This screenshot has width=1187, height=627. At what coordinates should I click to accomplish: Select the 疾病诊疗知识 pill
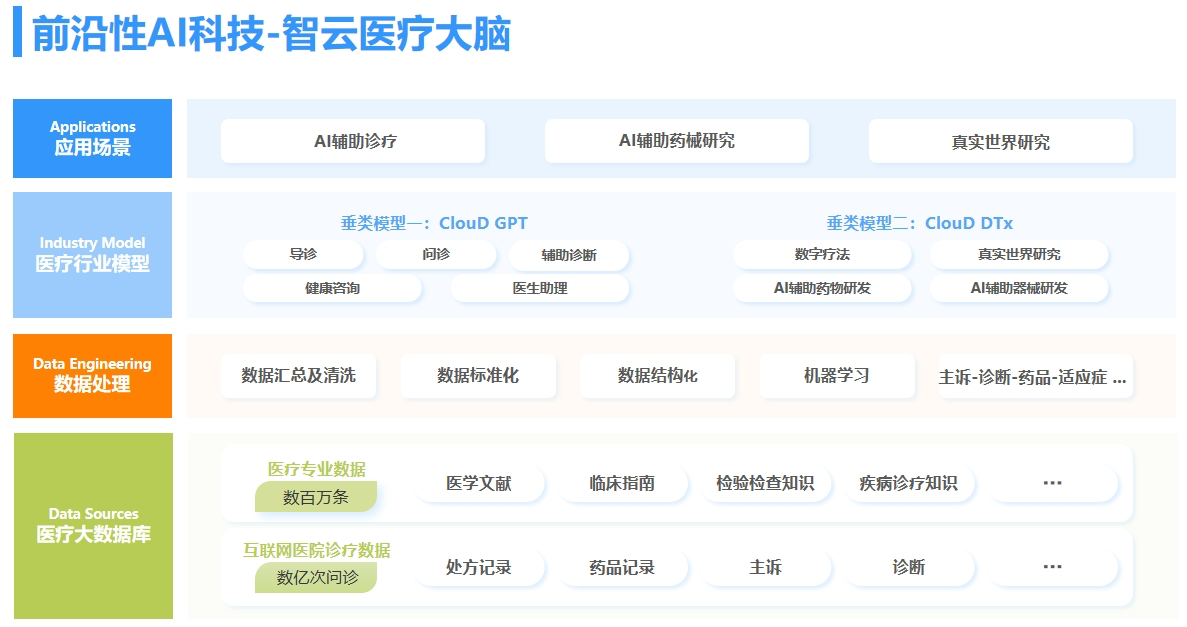[x=908, y=483]
